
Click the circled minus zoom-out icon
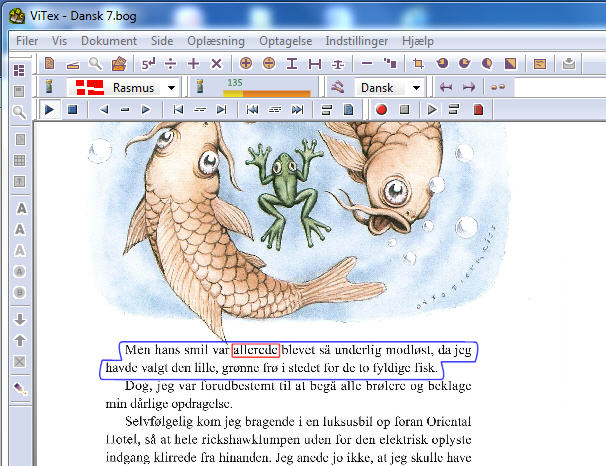click(x=269, y=63)
